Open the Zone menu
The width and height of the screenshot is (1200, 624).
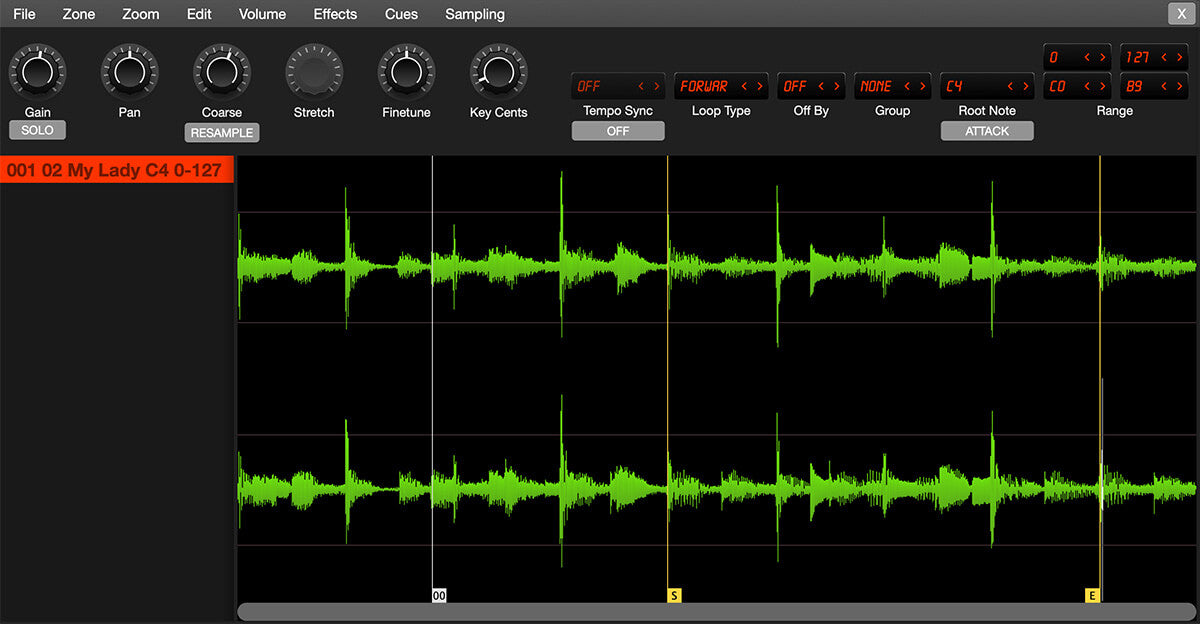coord(78,14)
